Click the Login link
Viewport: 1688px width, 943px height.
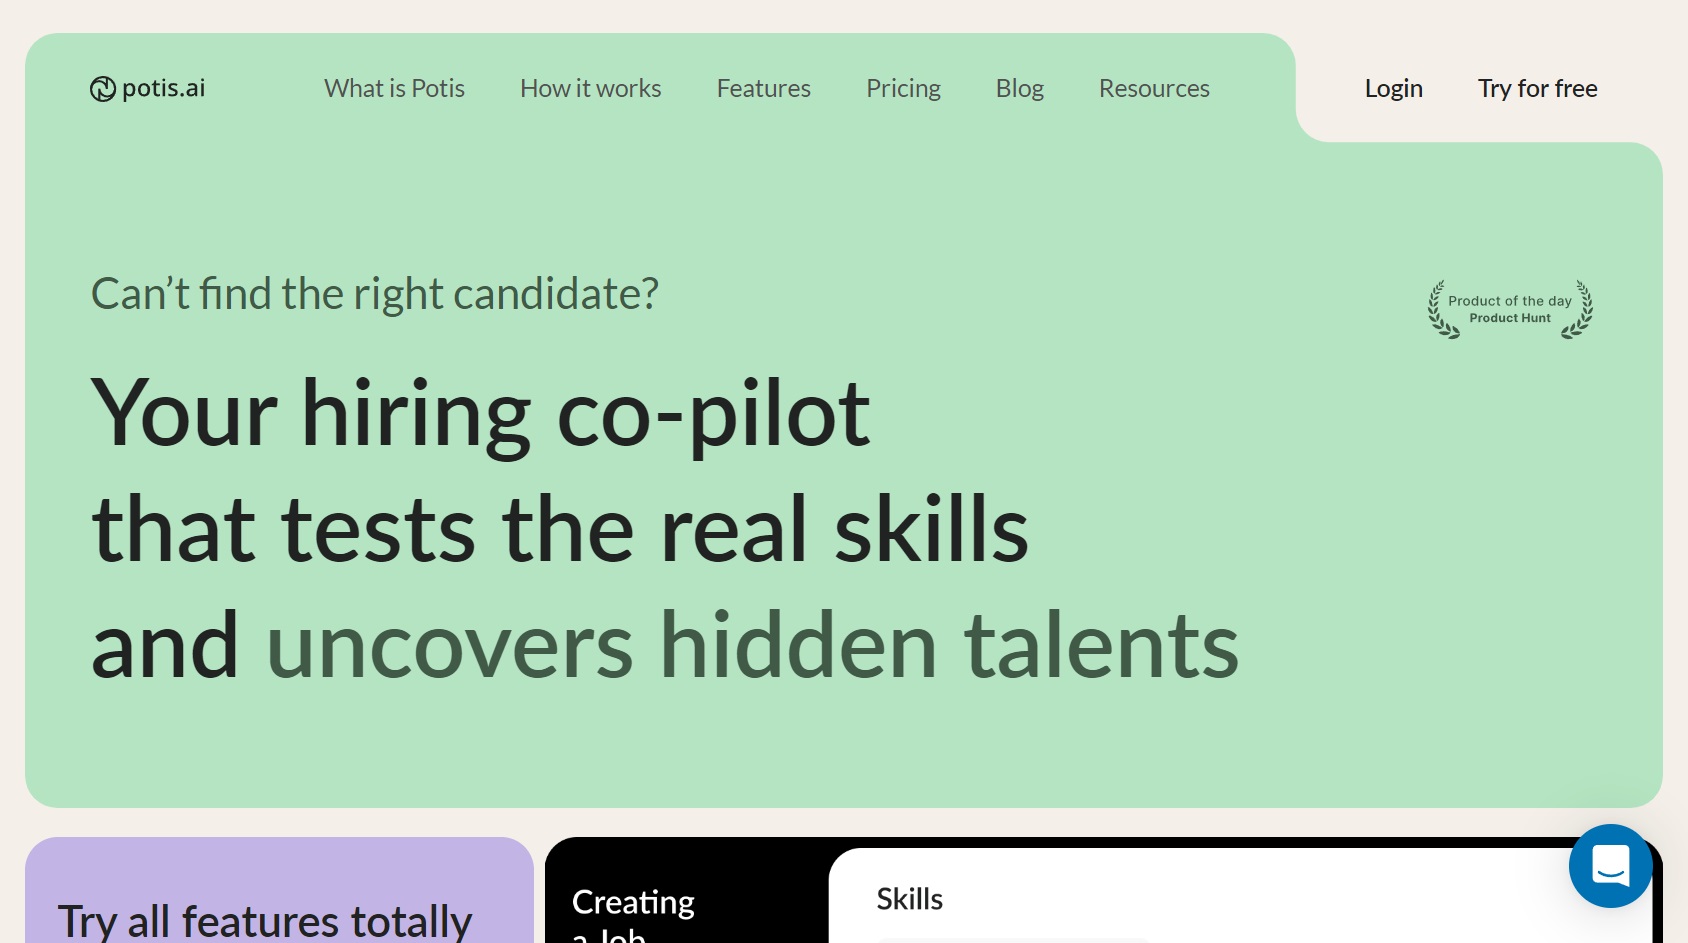1393,88
